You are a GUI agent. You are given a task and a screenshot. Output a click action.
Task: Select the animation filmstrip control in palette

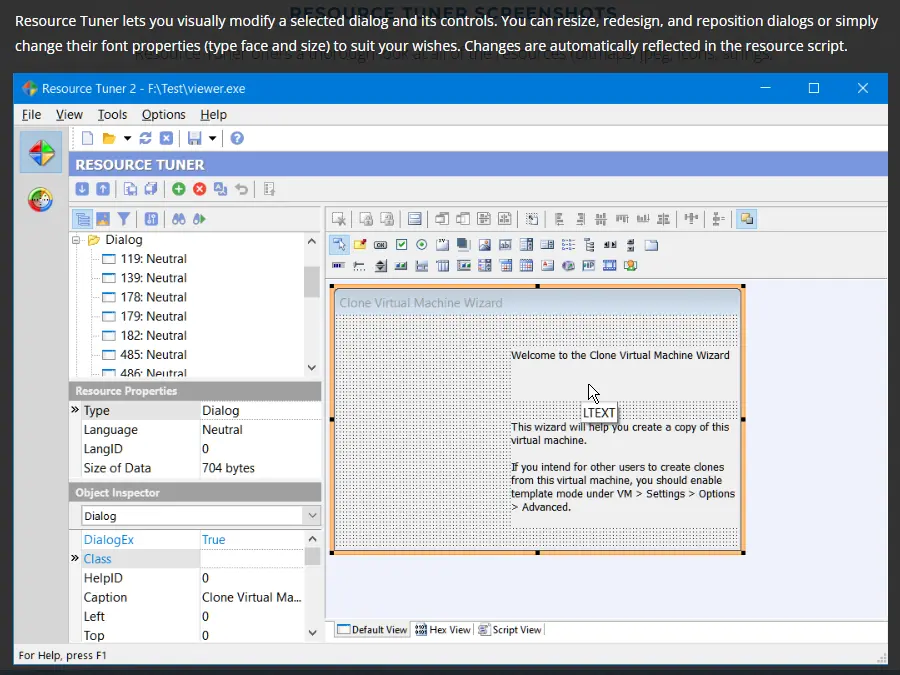click(610, 266)
